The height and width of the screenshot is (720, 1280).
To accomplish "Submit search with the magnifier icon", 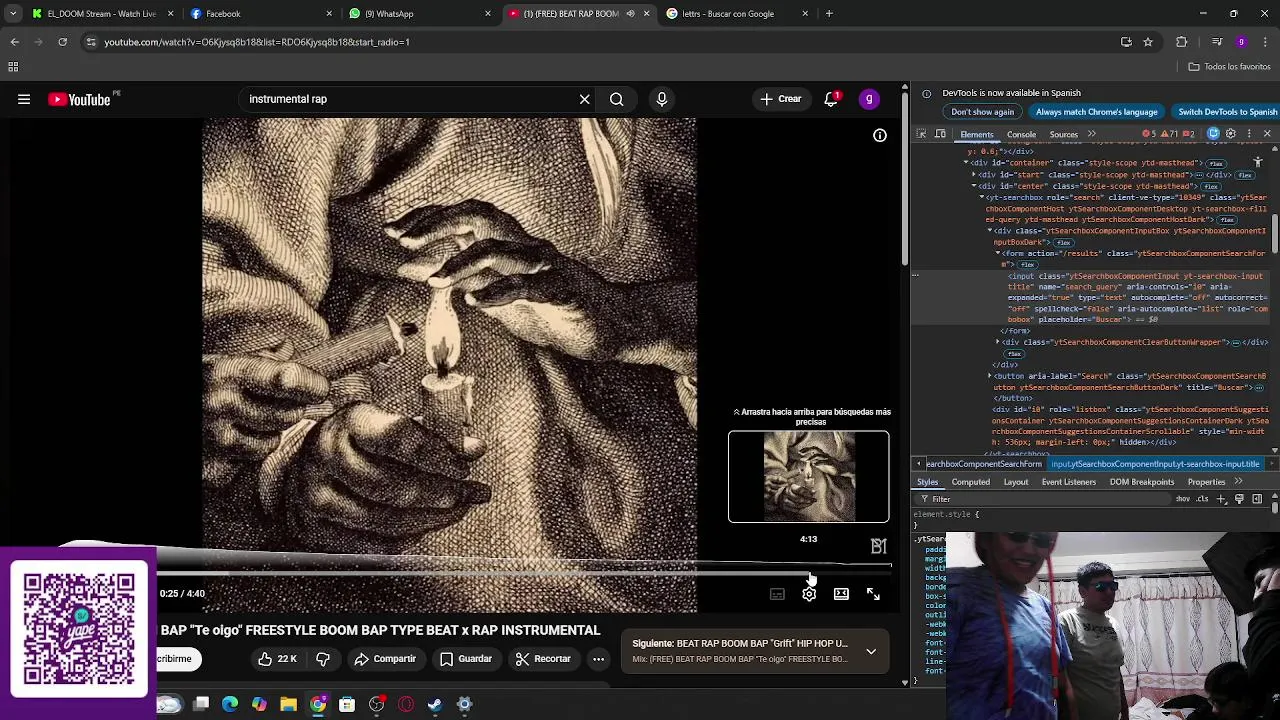I will (617, 99).
